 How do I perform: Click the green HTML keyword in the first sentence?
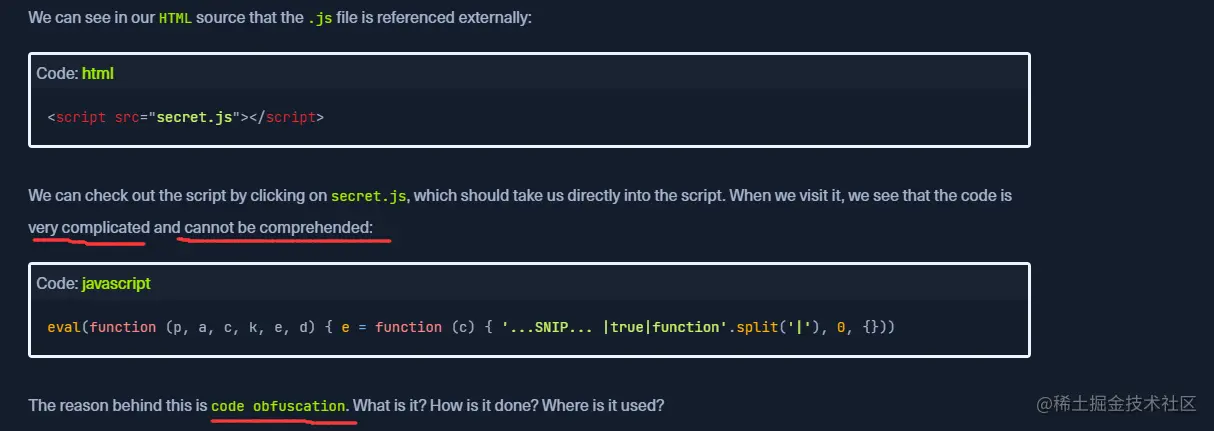(x=175, y=19)
